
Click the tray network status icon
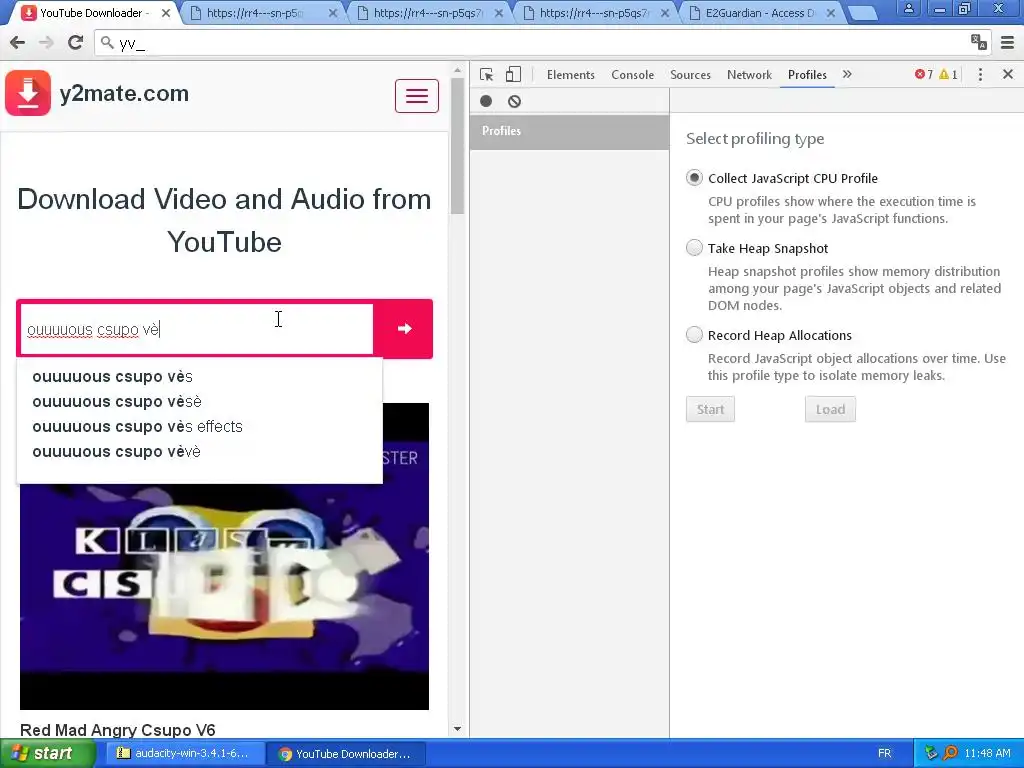(x=931, y=753)
